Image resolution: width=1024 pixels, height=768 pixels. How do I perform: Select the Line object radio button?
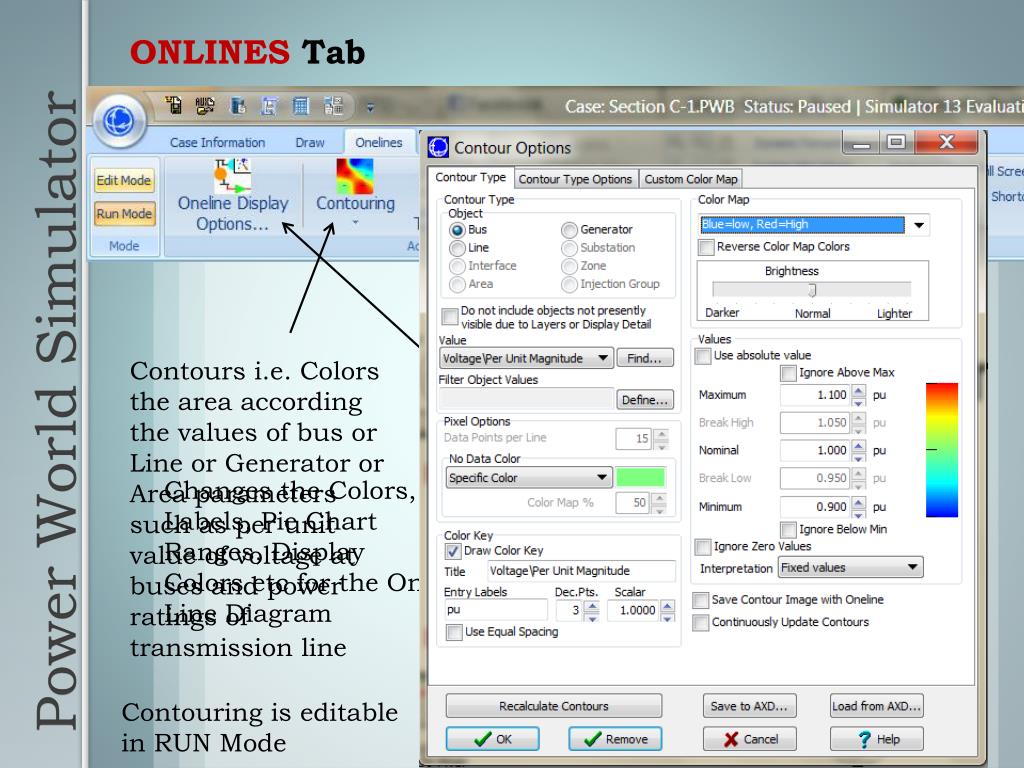pos(457,248)
